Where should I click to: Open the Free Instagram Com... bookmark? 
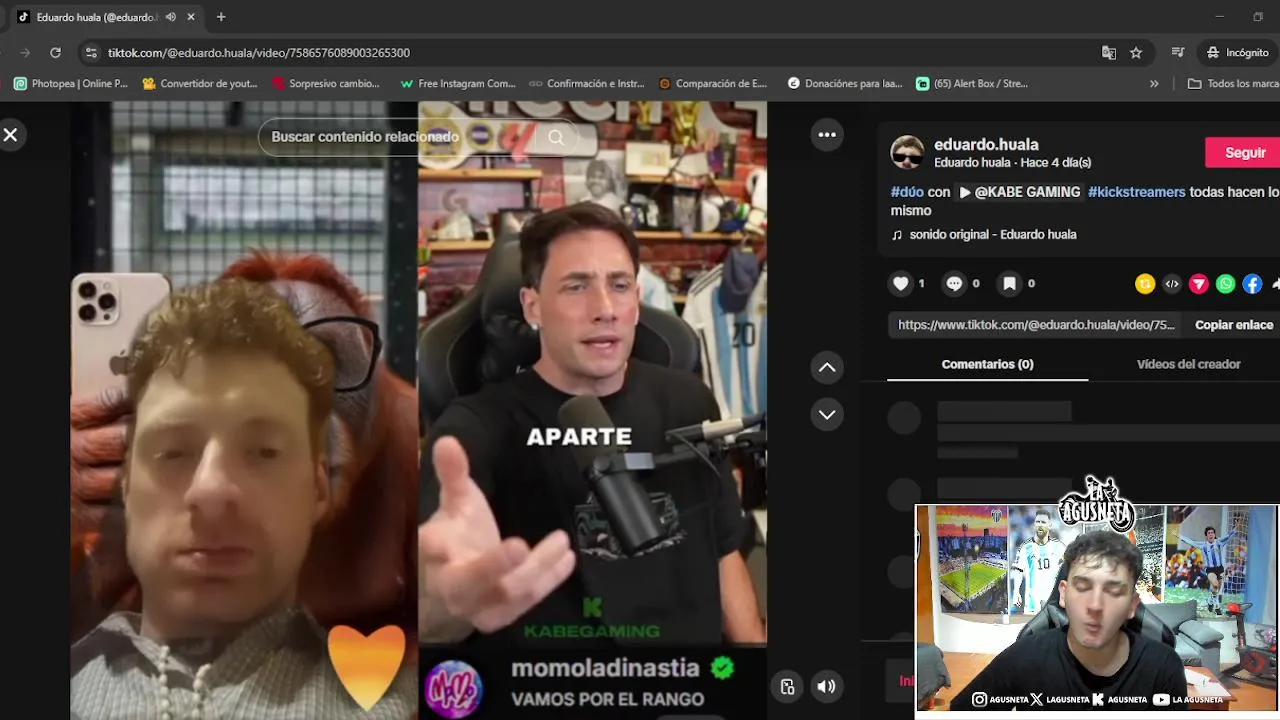click(x=457, y=84)
